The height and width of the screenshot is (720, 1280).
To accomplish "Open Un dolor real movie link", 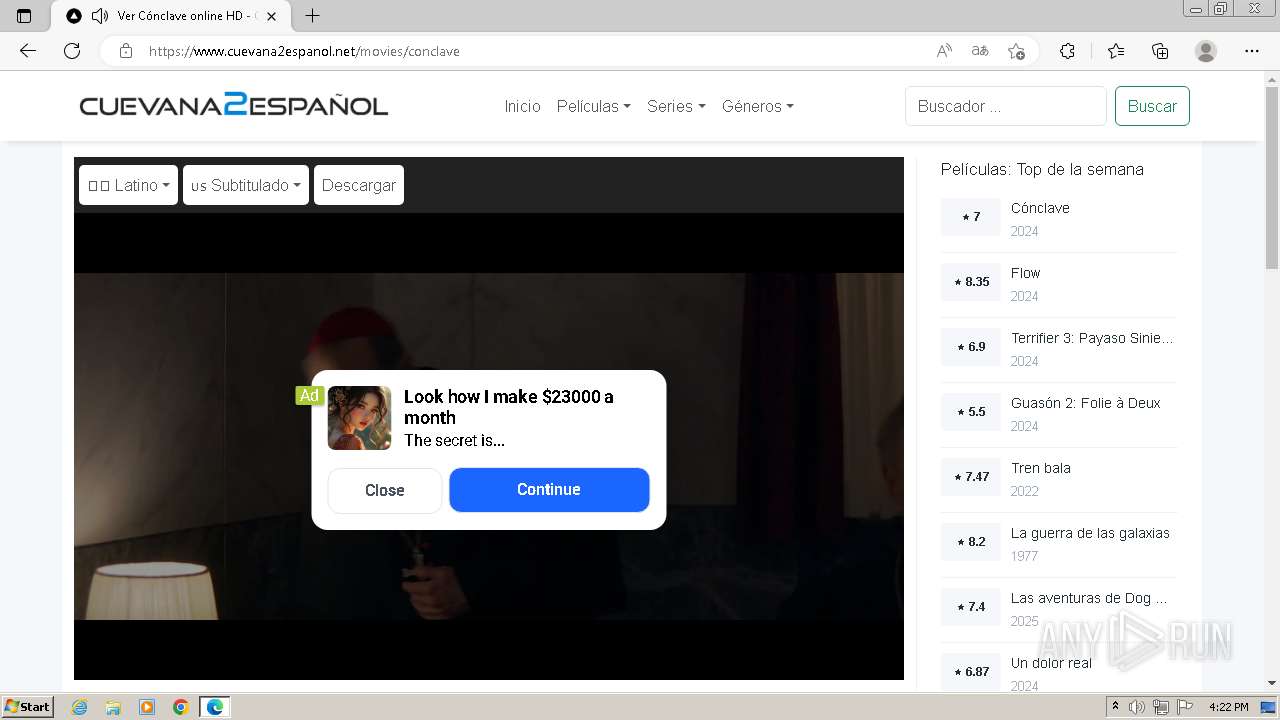I will point(1051,663).
